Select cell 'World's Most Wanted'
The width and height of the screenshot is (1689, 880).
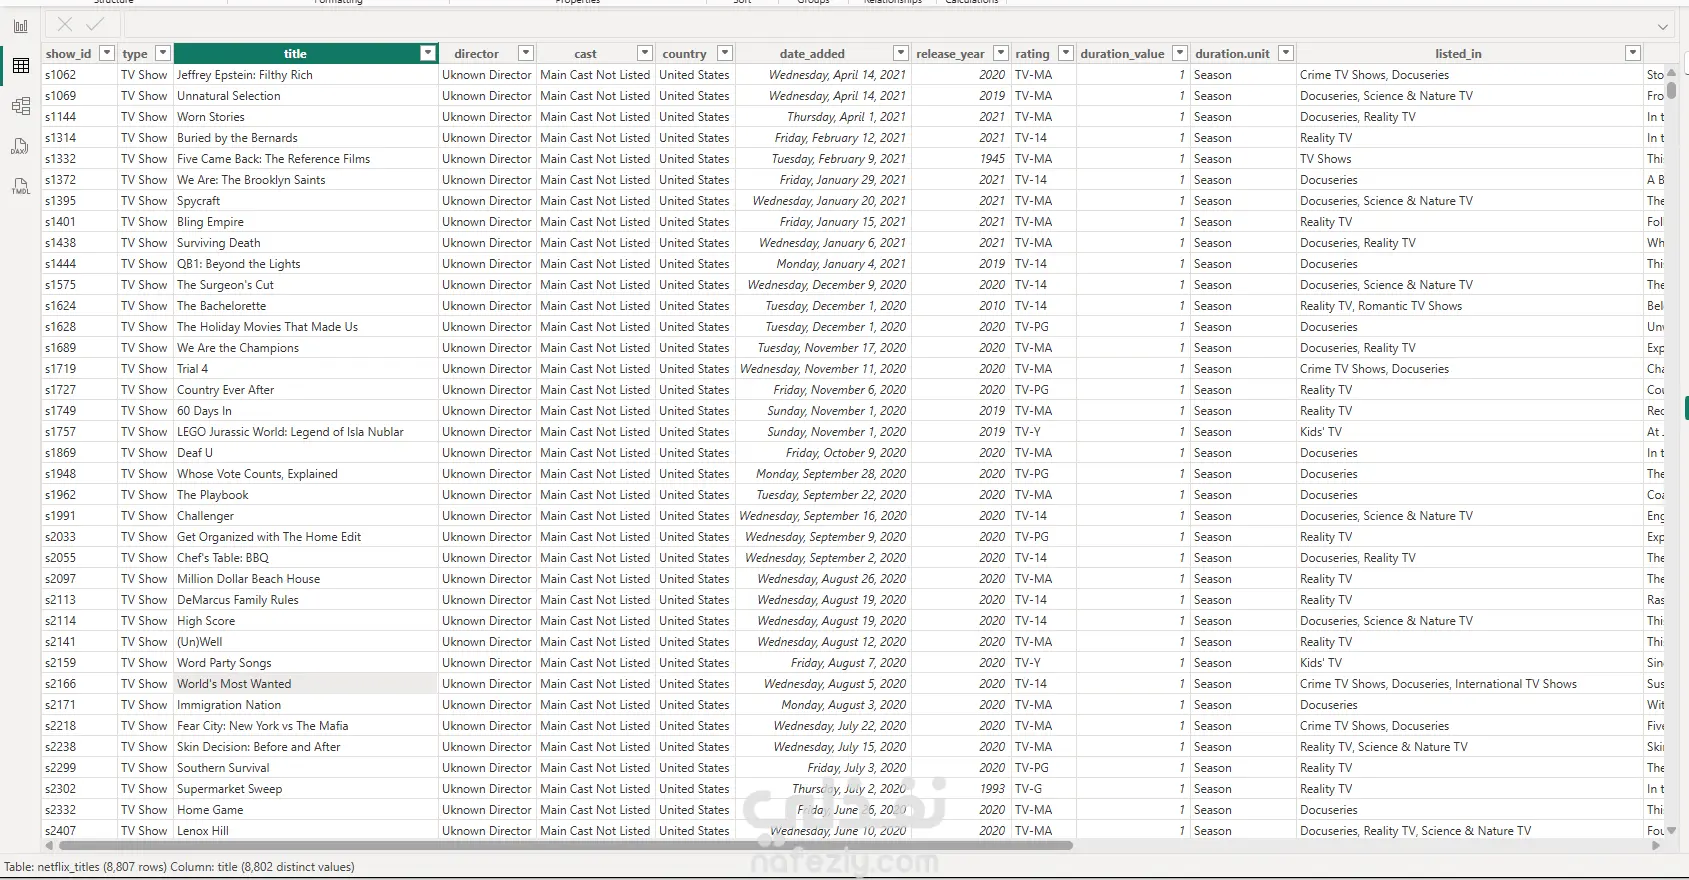click(x=306, y=684)
